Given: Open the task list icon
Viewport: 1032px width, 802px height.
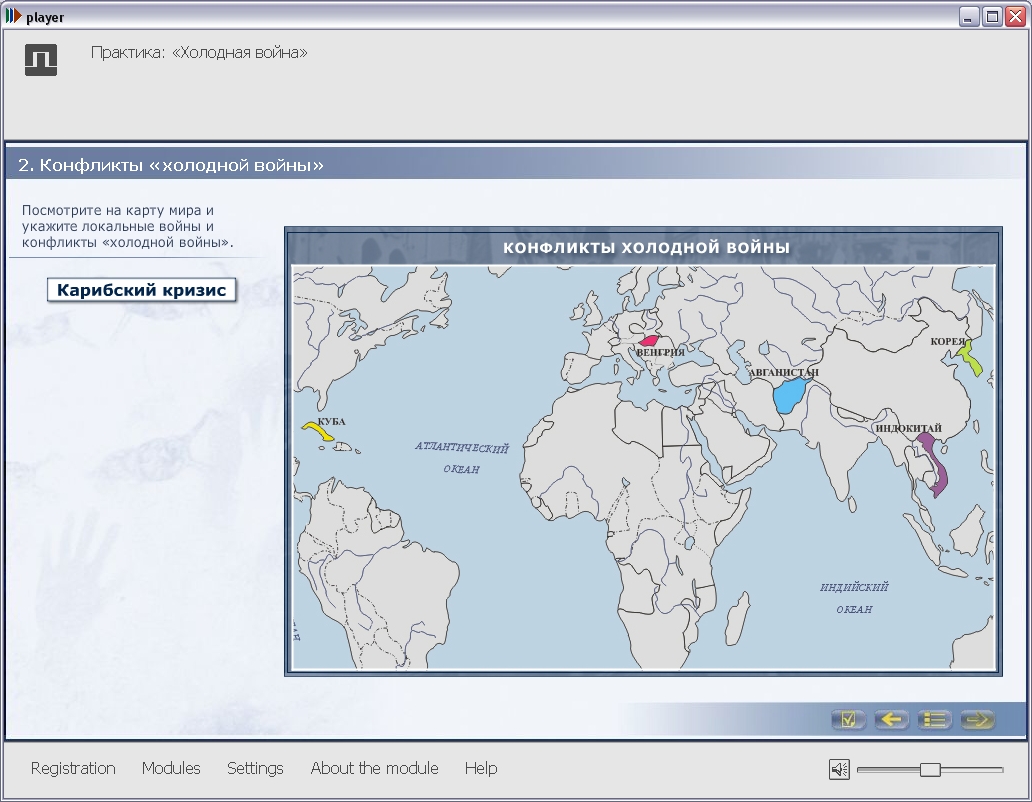Looking at the screenshot, I should [x=934, y=719].
